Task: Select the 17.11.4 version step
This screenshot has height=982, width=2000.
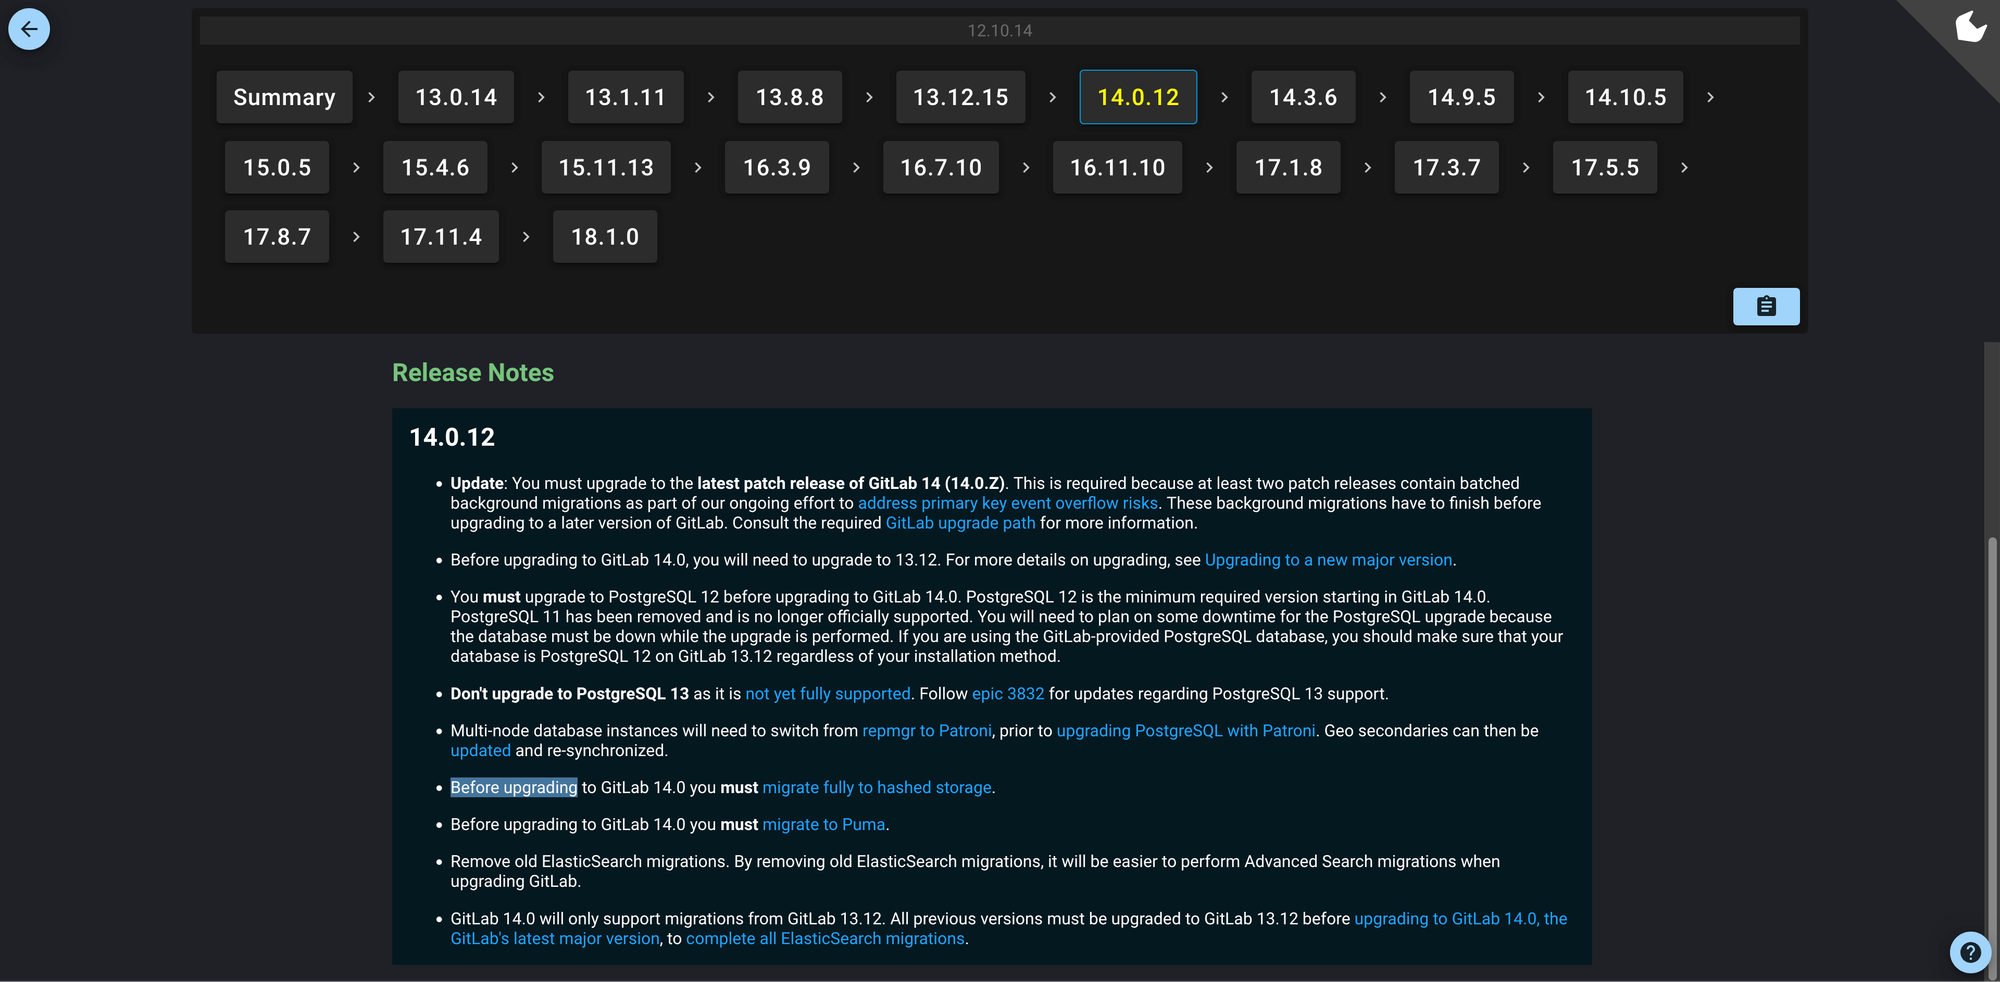Action: 441,237
